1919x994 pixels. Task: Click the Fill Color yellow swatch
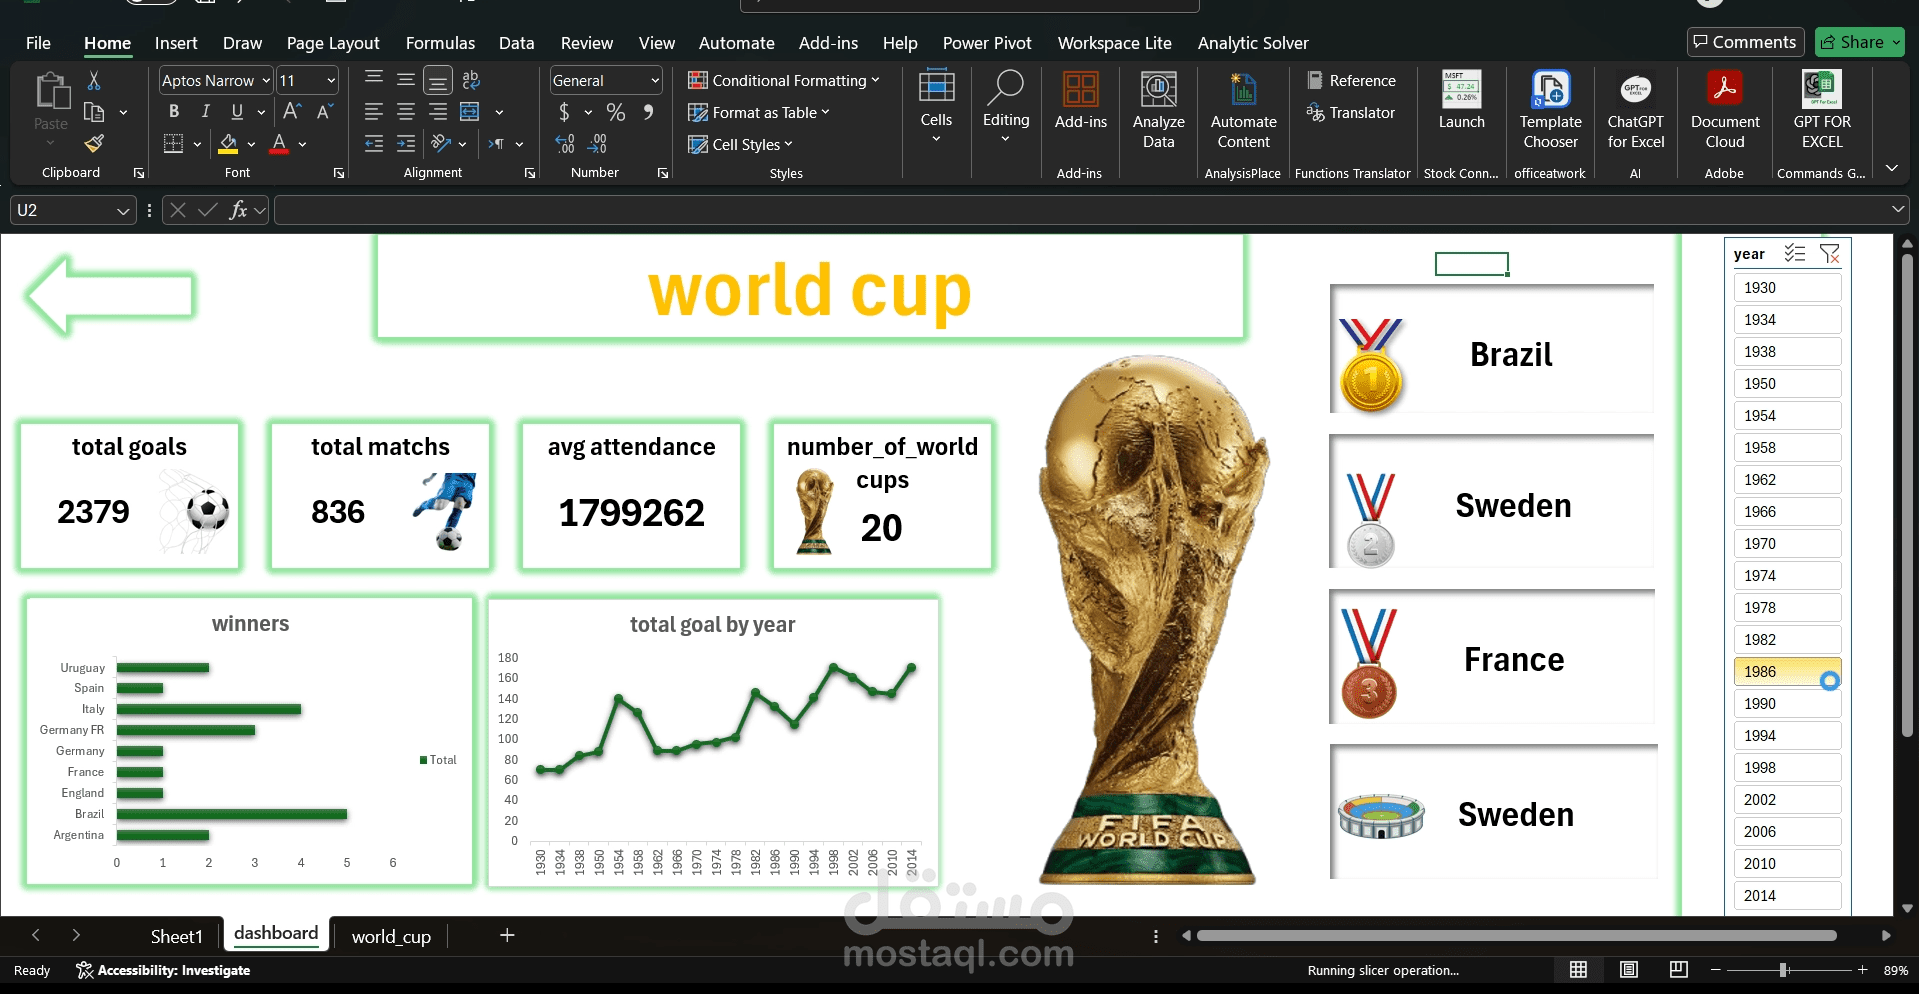pos(228,144)
